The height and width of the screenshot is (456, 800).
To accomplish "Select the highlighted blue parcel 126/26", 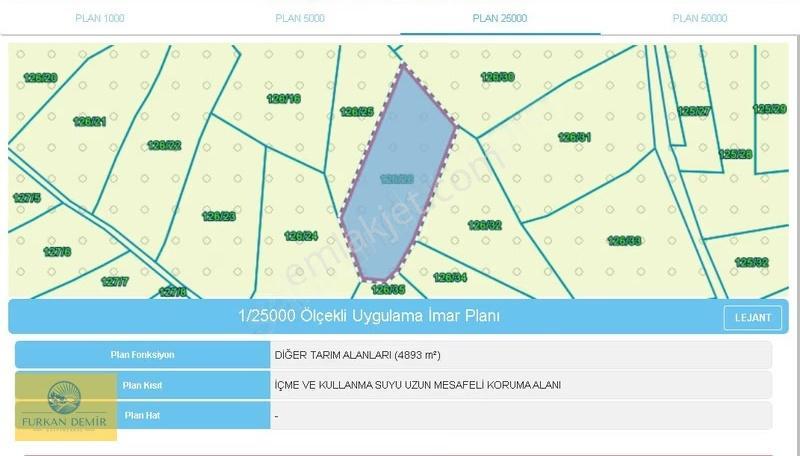I will (x=397, y=173).
